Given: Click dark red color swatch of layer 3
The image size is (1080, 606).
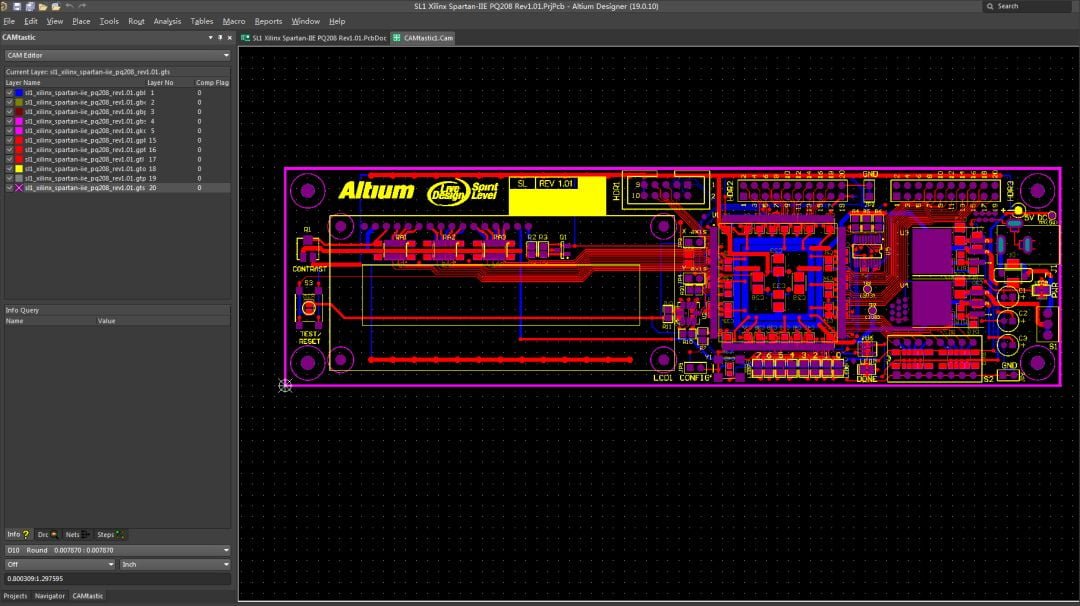Looking at the screenshot, I should [x=19, y=112].
